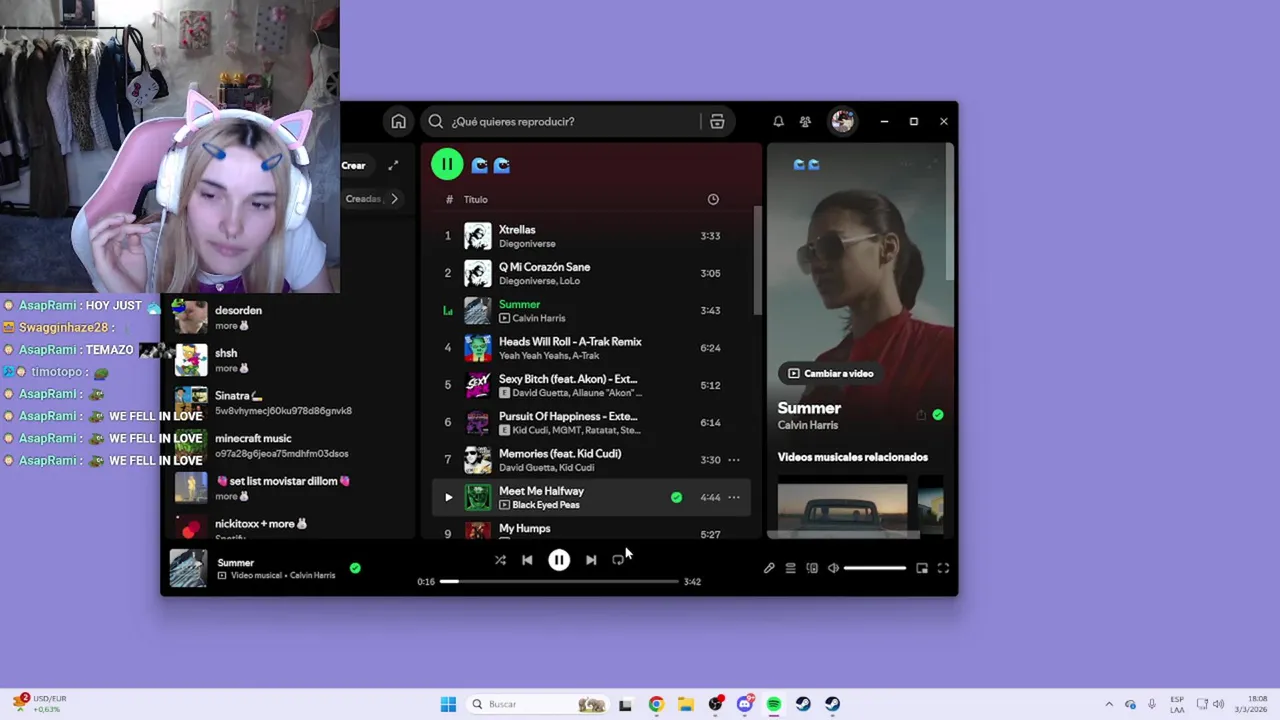Expand the Creadas filter arrow
The width and height of the screenshot is (1280, 720).
[x=394, y=199]
